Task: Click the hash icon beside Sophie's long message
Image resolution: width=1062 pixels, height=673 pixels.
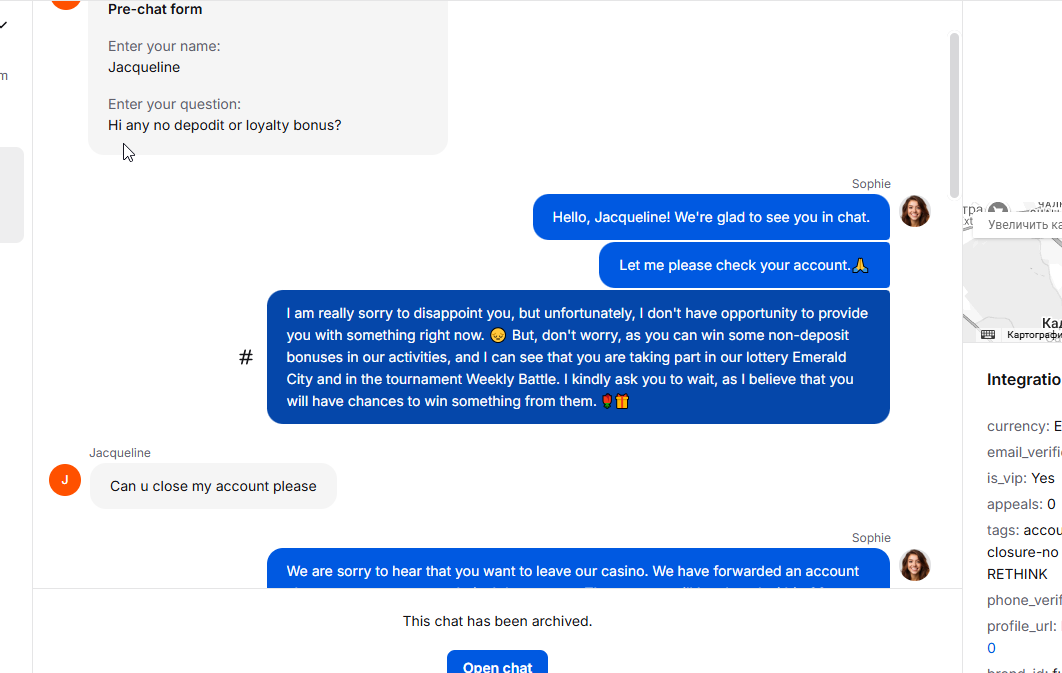Action: pos(246,357)
